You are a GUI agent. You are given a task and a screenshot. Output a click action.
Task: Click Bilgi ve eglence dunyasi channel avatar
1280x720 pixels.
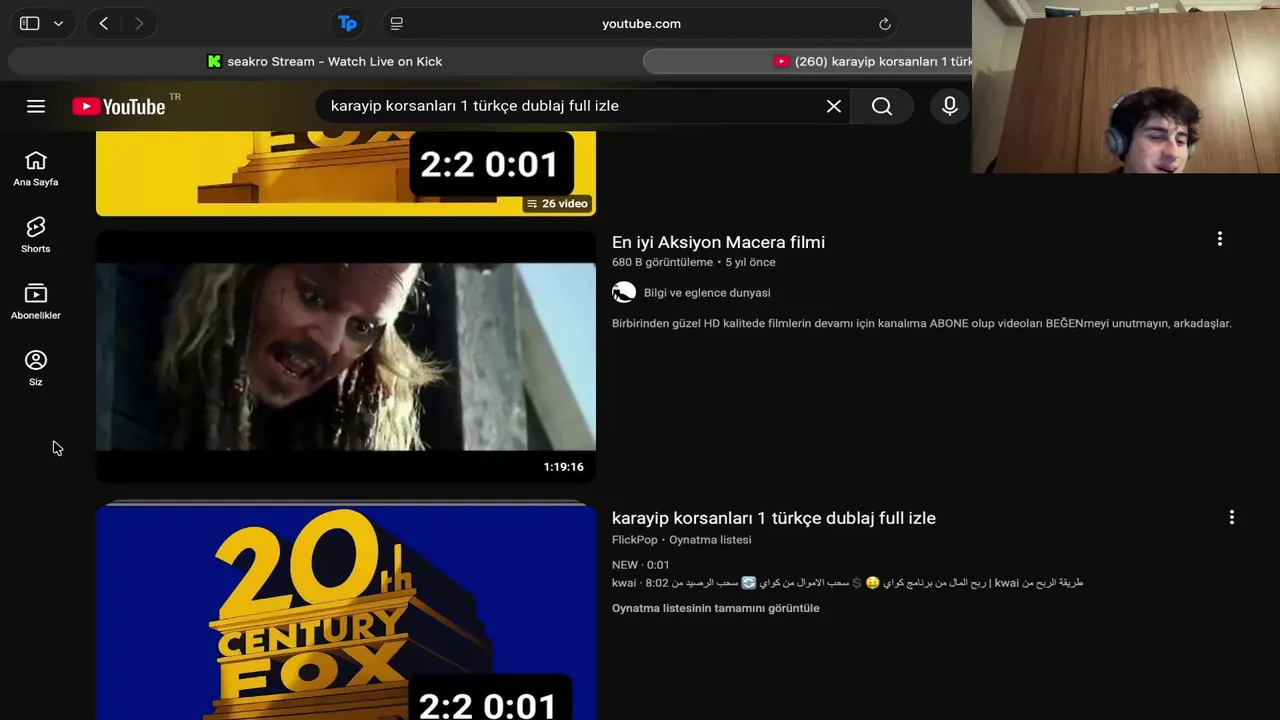click(624, 292)
